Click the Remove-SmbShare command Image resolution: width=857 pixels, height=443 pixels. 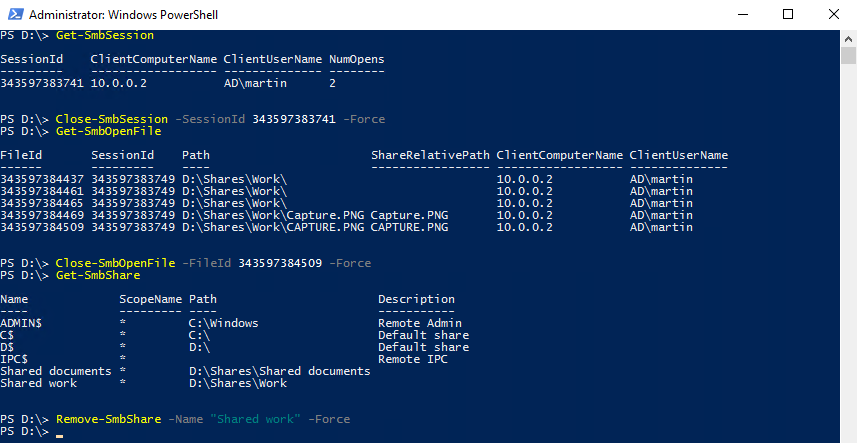pos(108,419)
